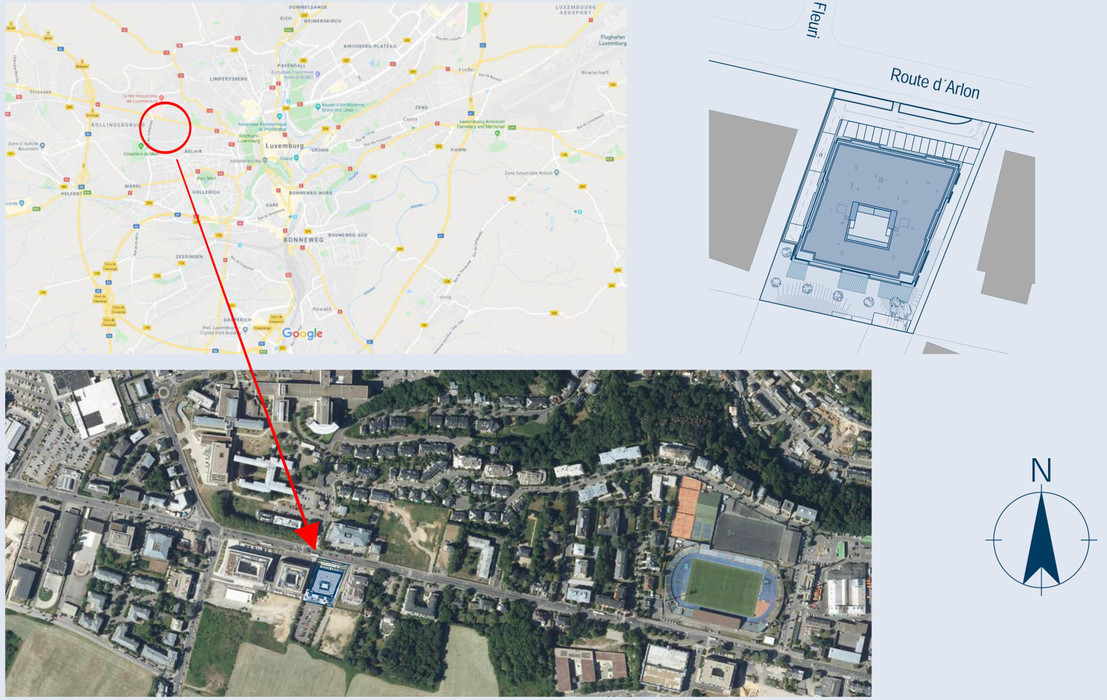This screenshot has width=1107, height=700.
Task: Click the Route d'Arlon street label
Action: tap(935, 84)
